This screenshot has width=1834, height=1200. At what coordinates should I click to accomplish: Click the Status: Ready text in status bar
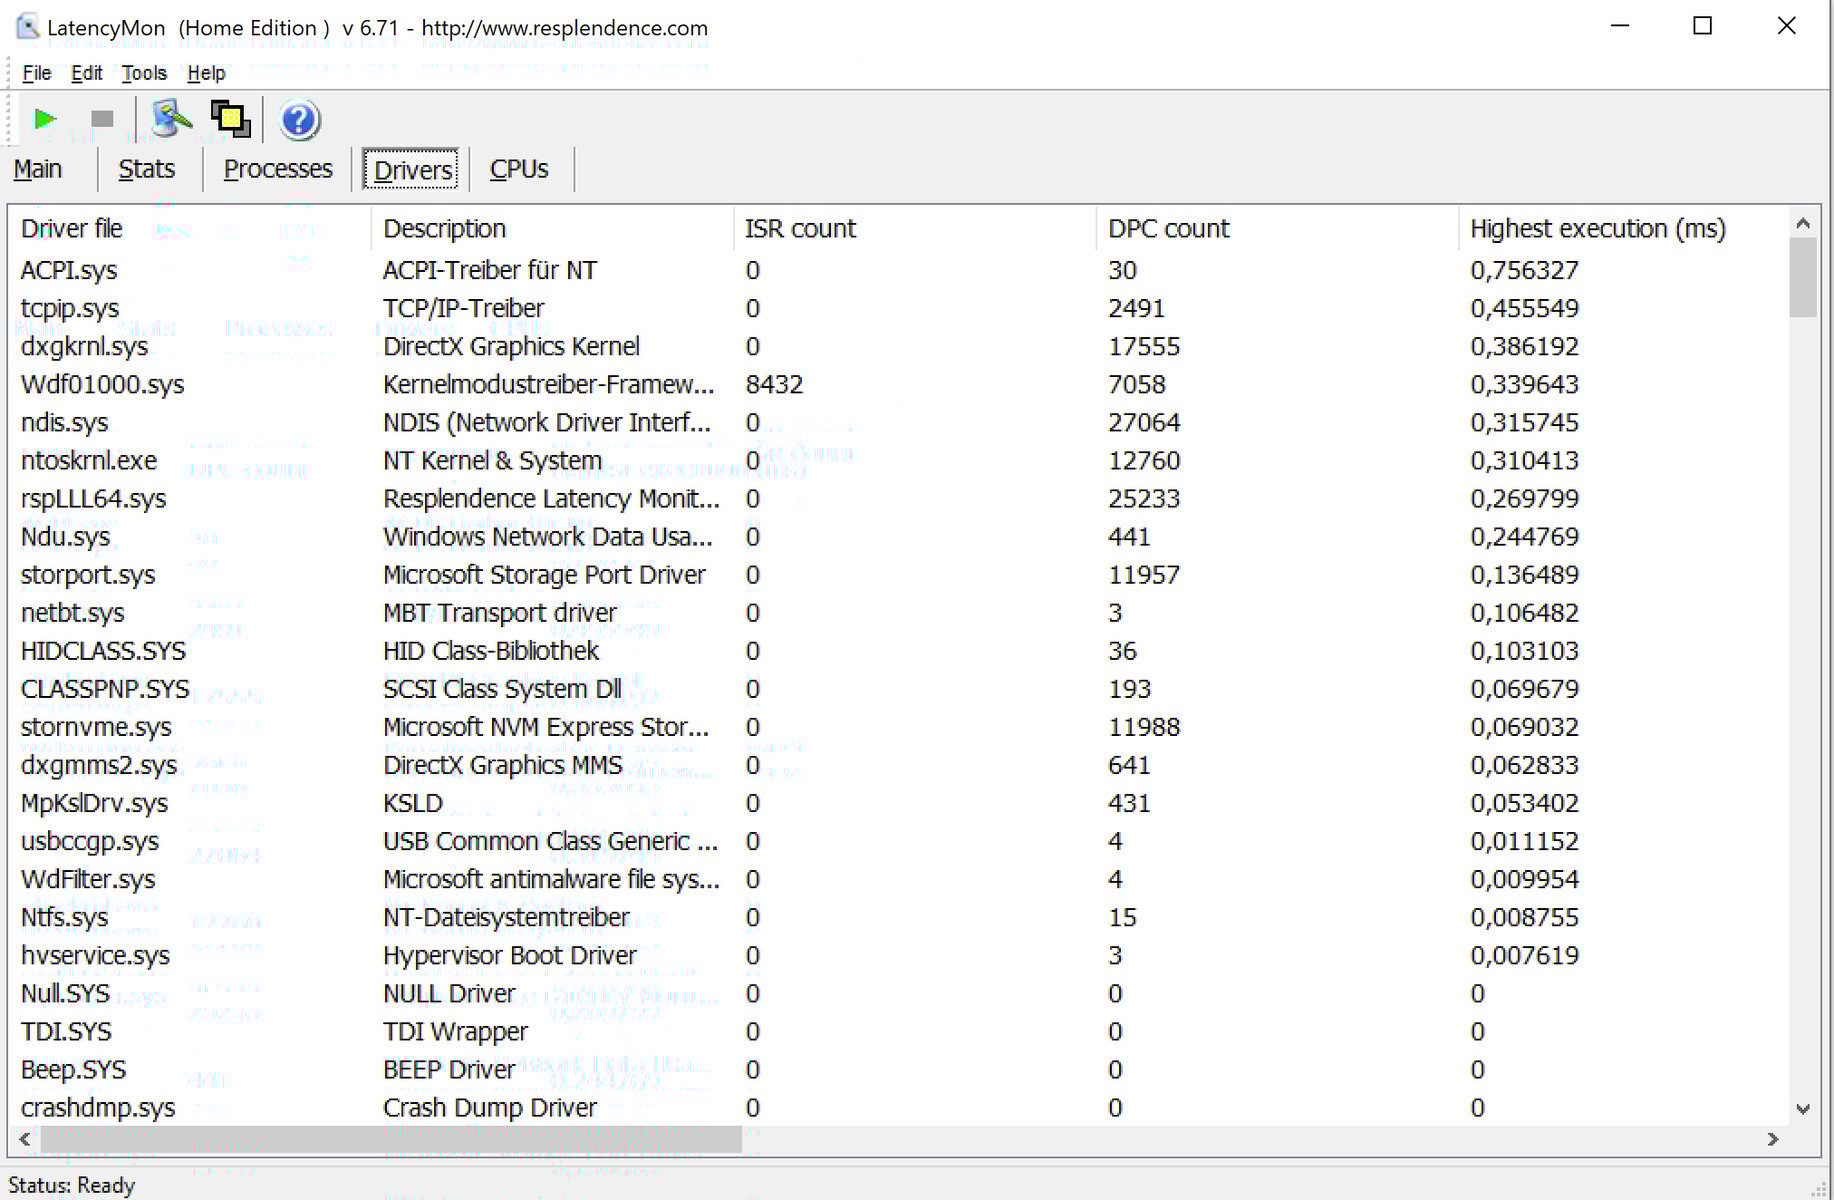(x=71, y=1185)
